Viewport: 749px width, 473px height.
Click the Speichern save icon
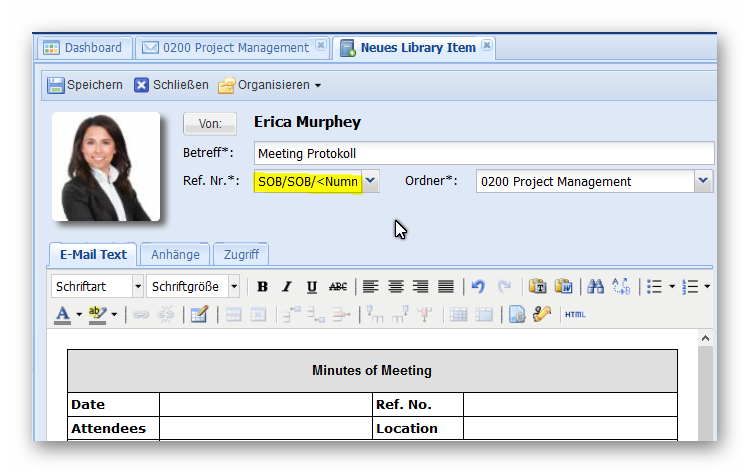(56, 85)
